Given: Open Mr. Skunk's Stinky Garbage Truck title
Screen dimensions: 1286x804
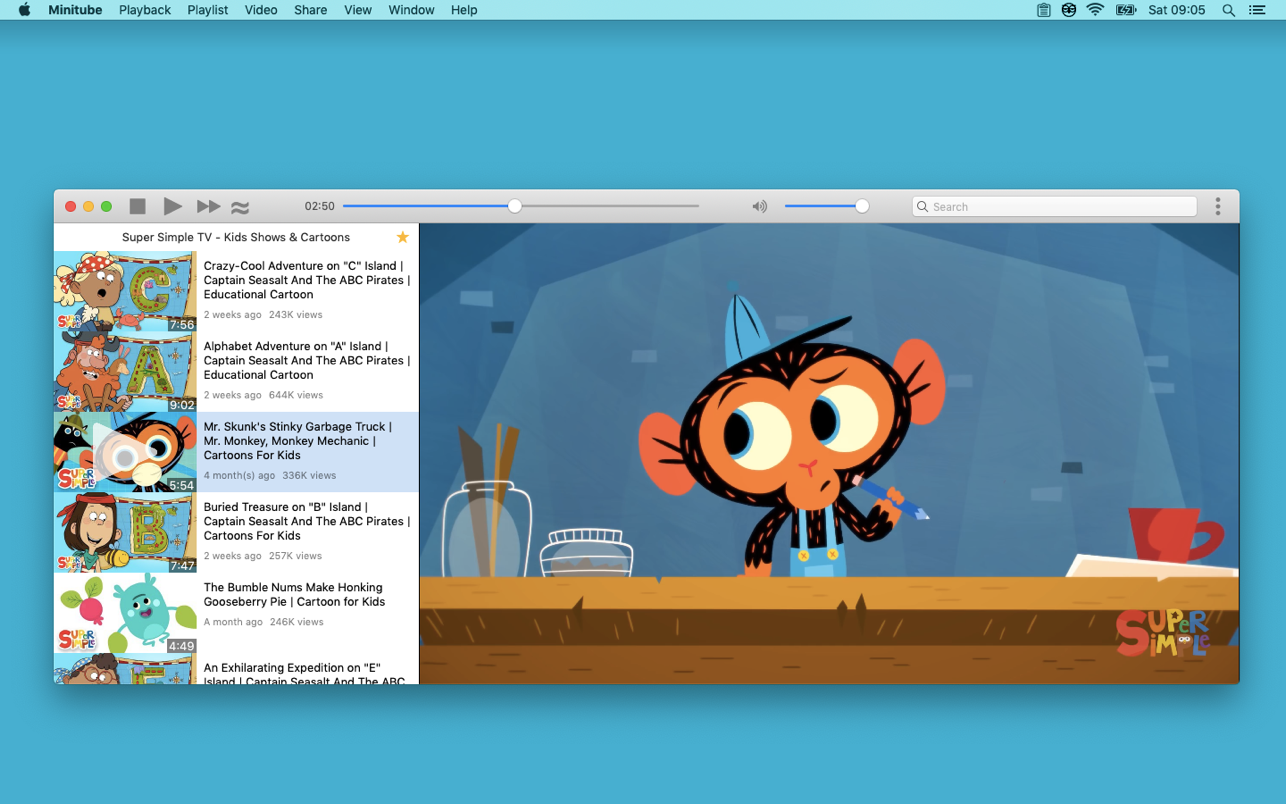Looking at the screenshot, I should pos(297,441).
